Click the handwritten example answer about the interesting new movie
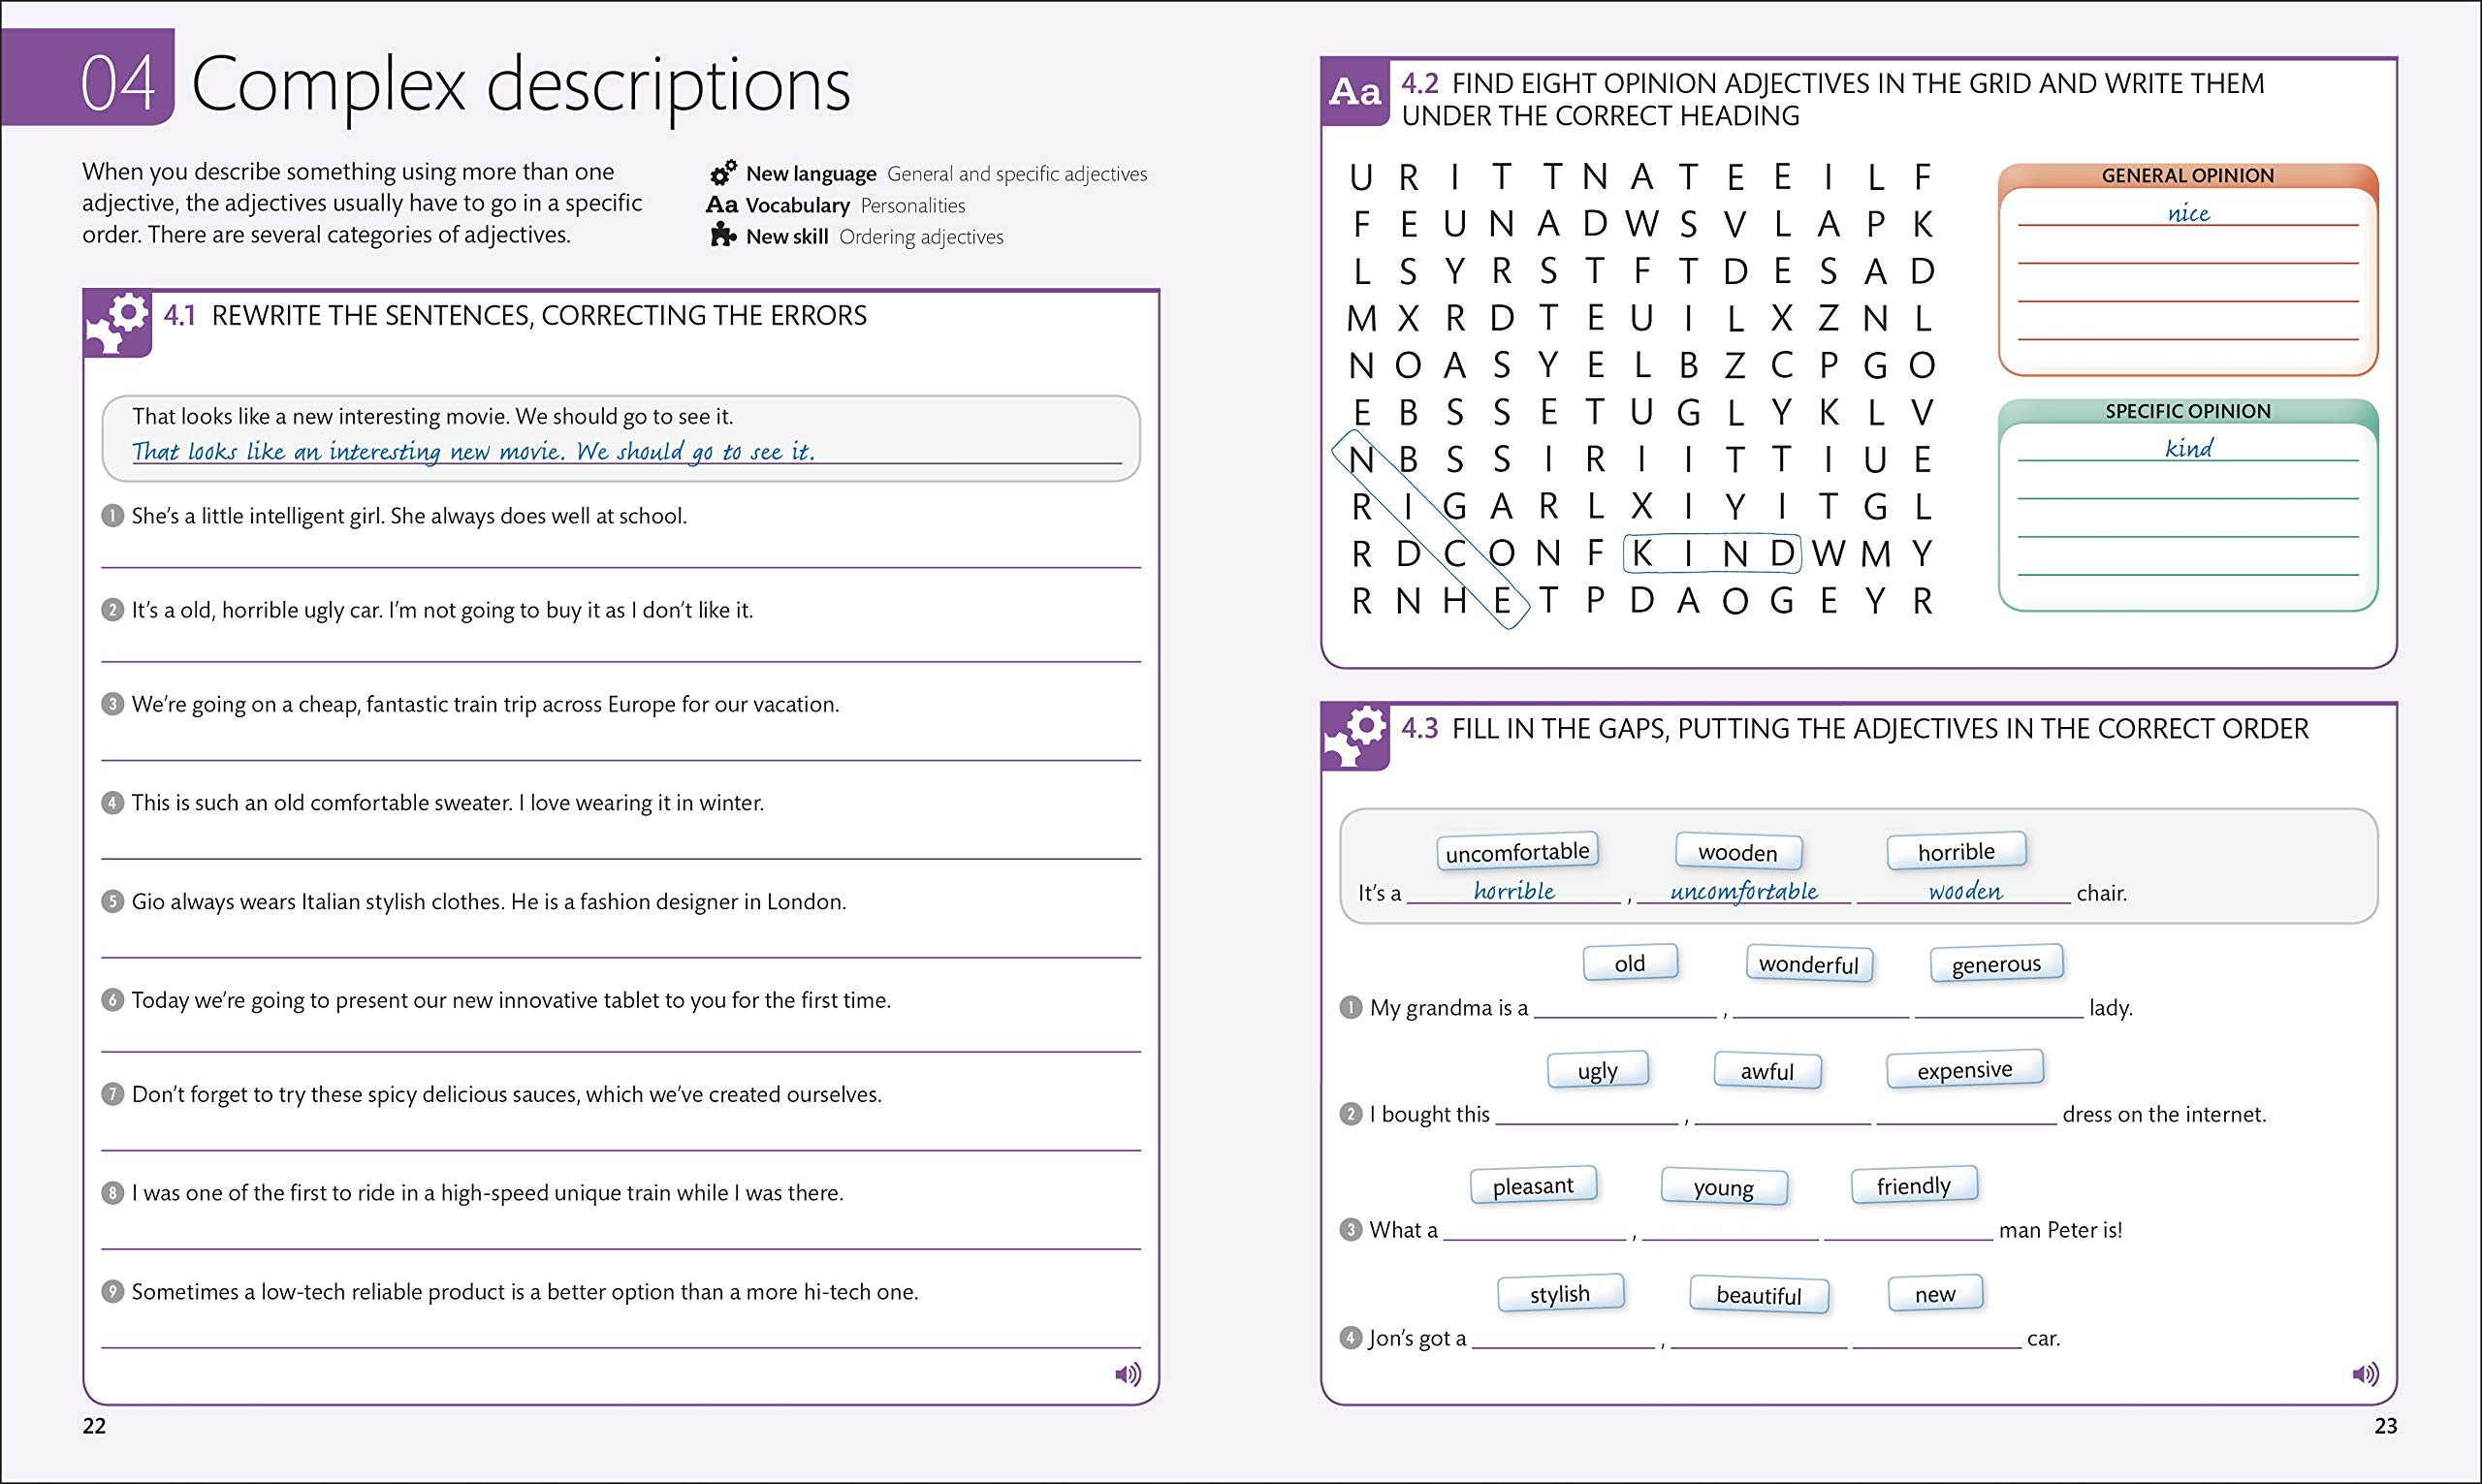This screenshot has height=1484, width=2482. tap(473, 451)
